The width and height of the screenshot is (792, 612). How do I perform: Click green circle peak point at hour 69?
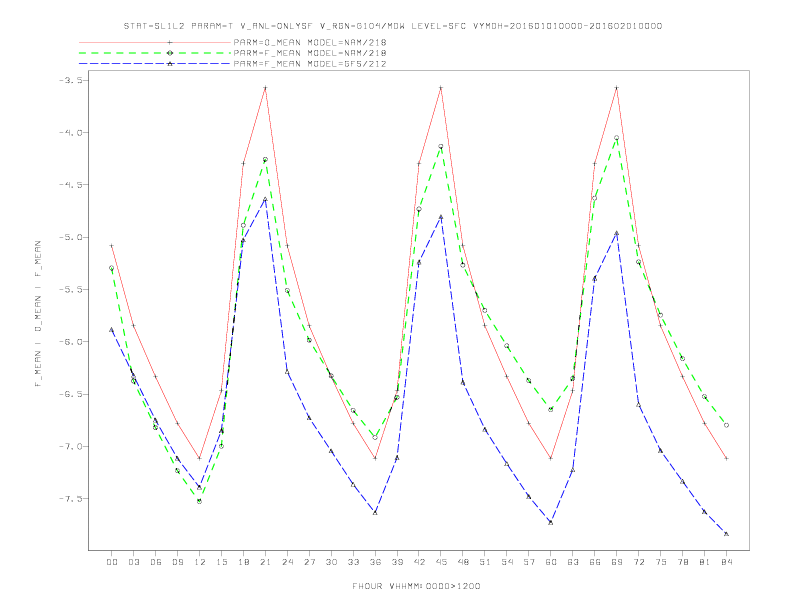tap(617, 137)
